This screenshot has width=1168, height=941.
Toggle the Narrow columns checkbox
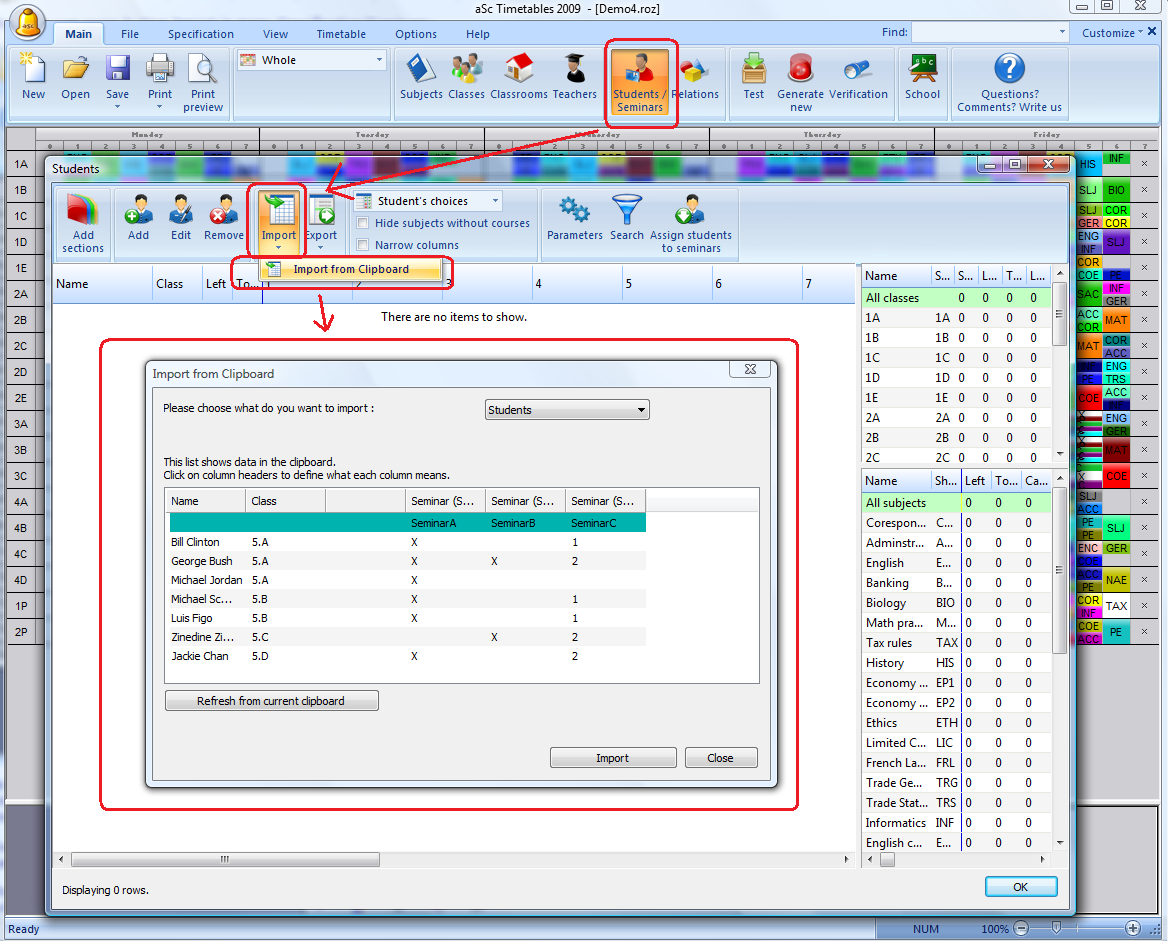point(363,245)
